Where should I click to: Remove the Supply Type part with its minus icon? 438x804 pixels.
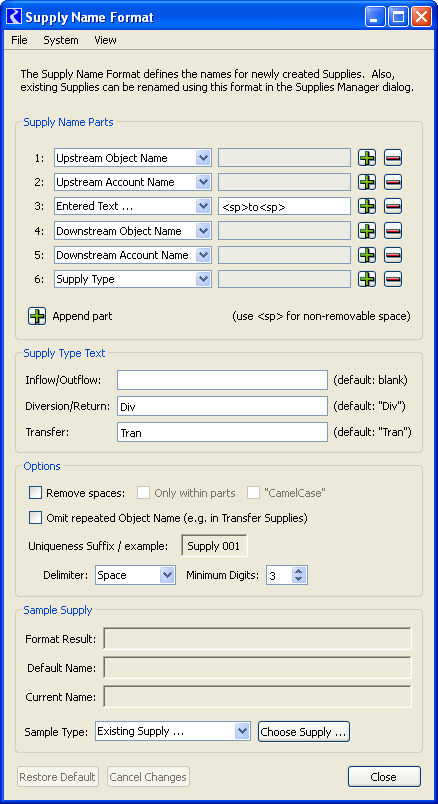click(x=393, y=279)
